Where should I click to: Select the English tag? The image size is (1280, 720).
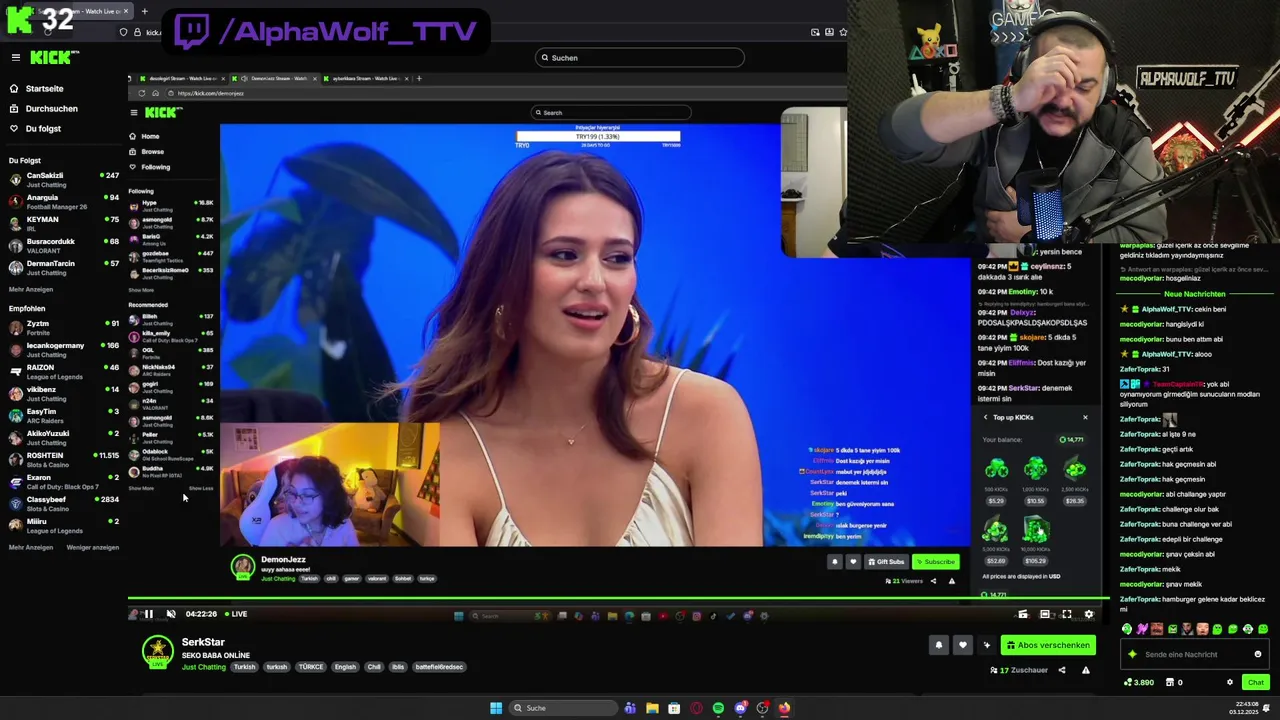[x=345, y=667]
